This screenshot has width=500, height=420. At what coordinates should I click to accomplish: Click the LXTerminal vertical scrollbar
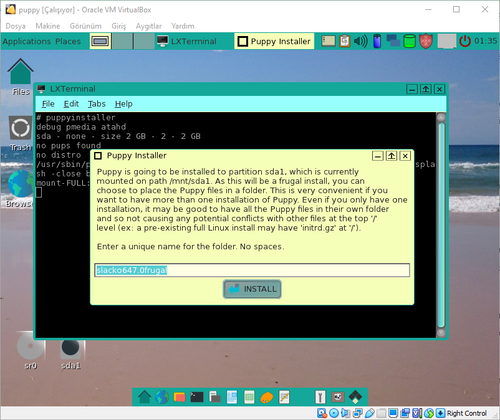[x=441, y=225]
